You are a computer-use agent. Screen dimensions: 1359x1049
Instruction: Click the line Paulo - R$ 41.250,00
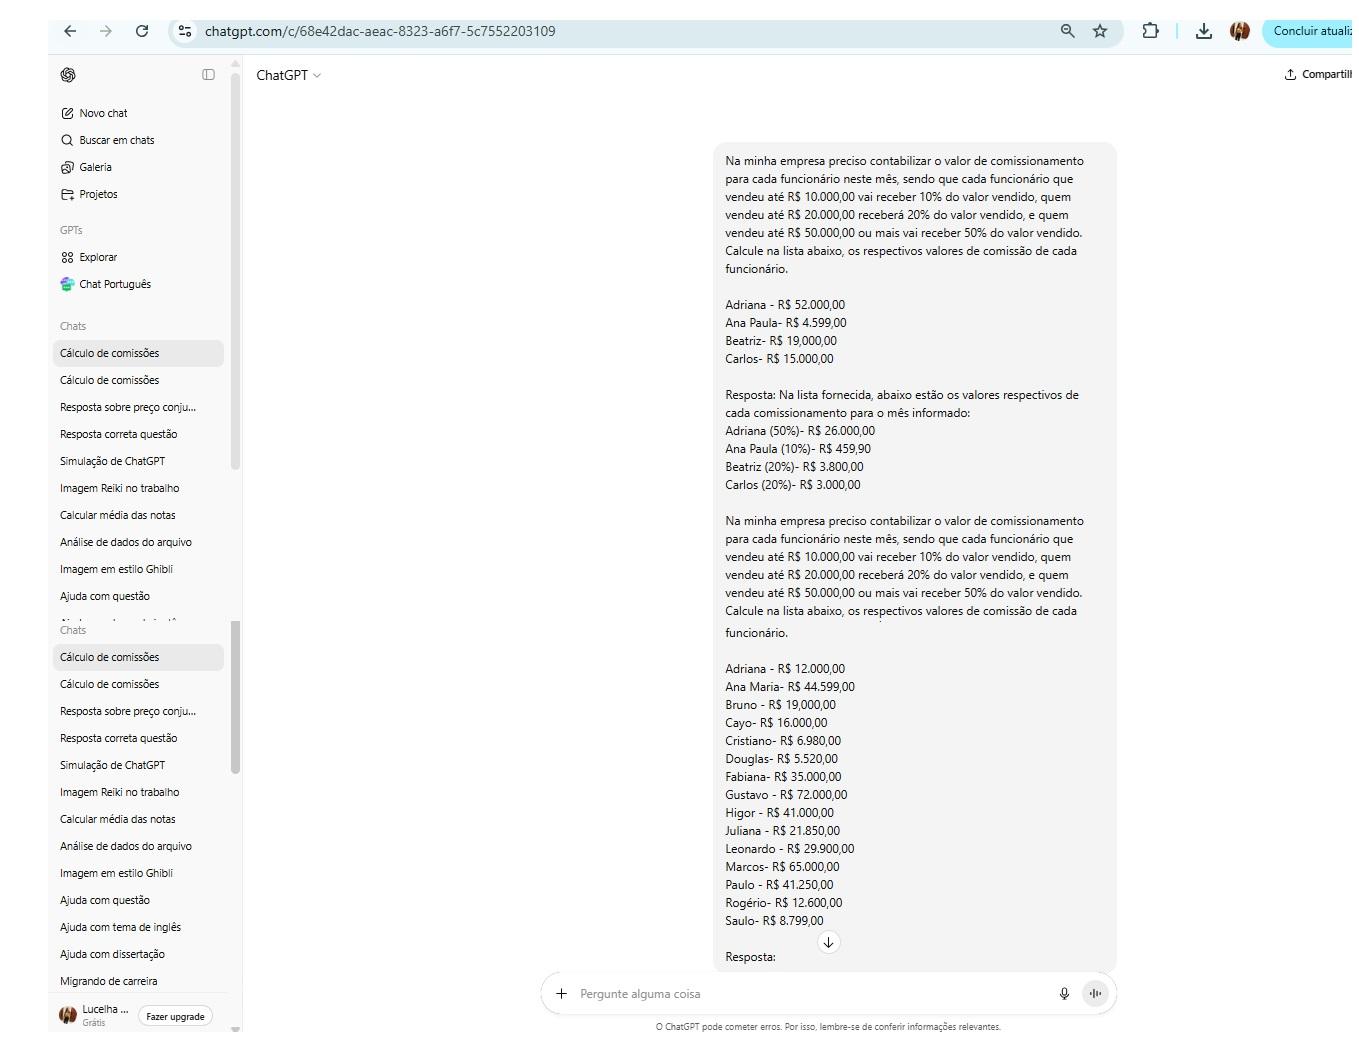click(x=779, y=885)
